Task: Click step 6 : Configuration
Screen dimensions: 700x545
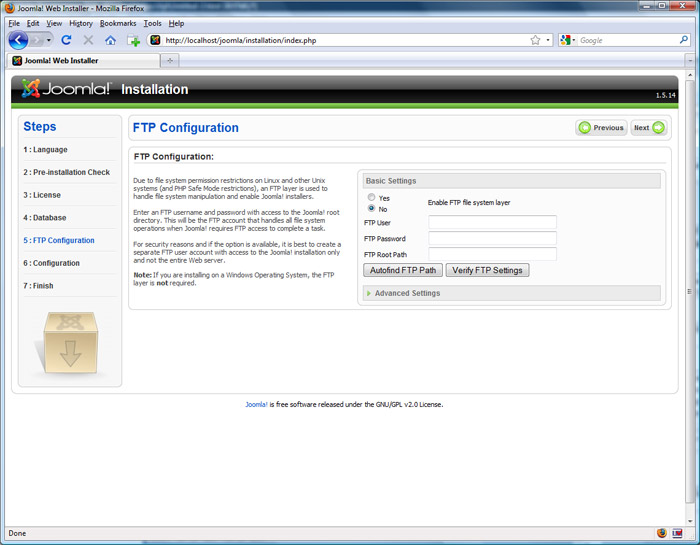Action: click(51, 263)
